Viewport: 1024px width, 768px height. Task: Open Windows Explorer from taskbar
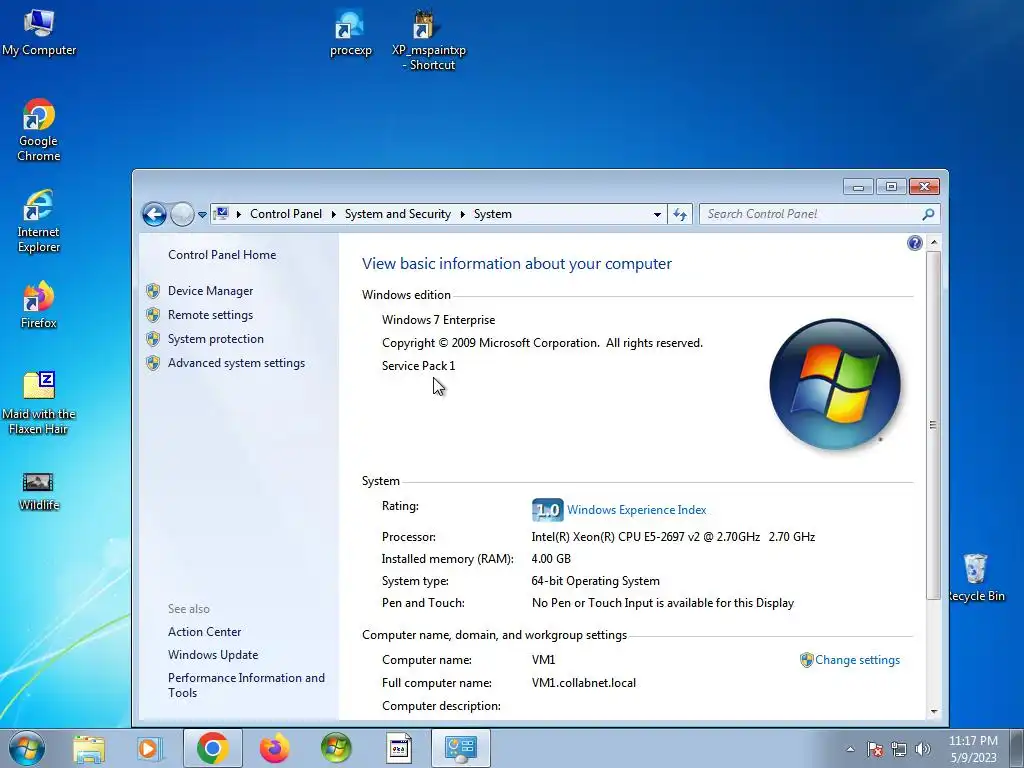point(89,748)
